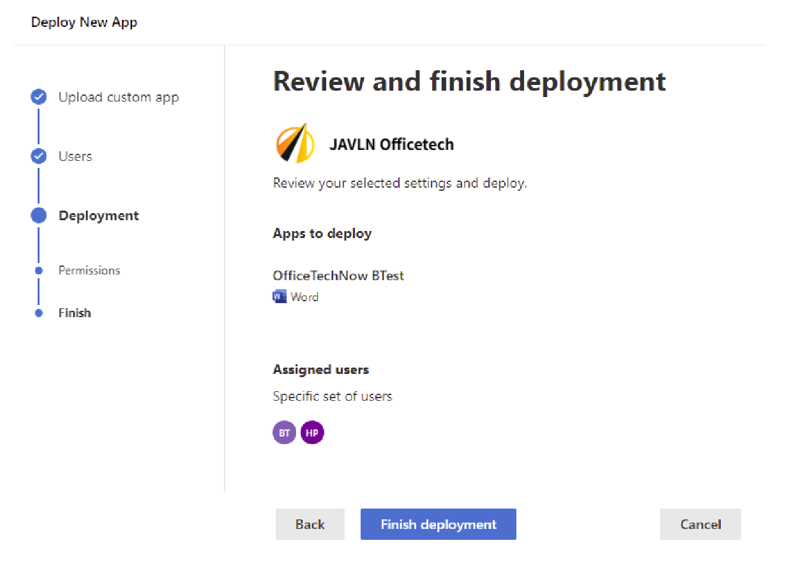Click the Finish deployment button

point(438,524)
